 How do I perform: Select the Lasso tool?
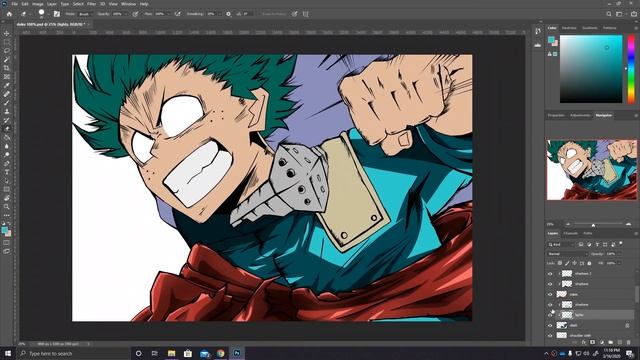click(x=7, y=51)
